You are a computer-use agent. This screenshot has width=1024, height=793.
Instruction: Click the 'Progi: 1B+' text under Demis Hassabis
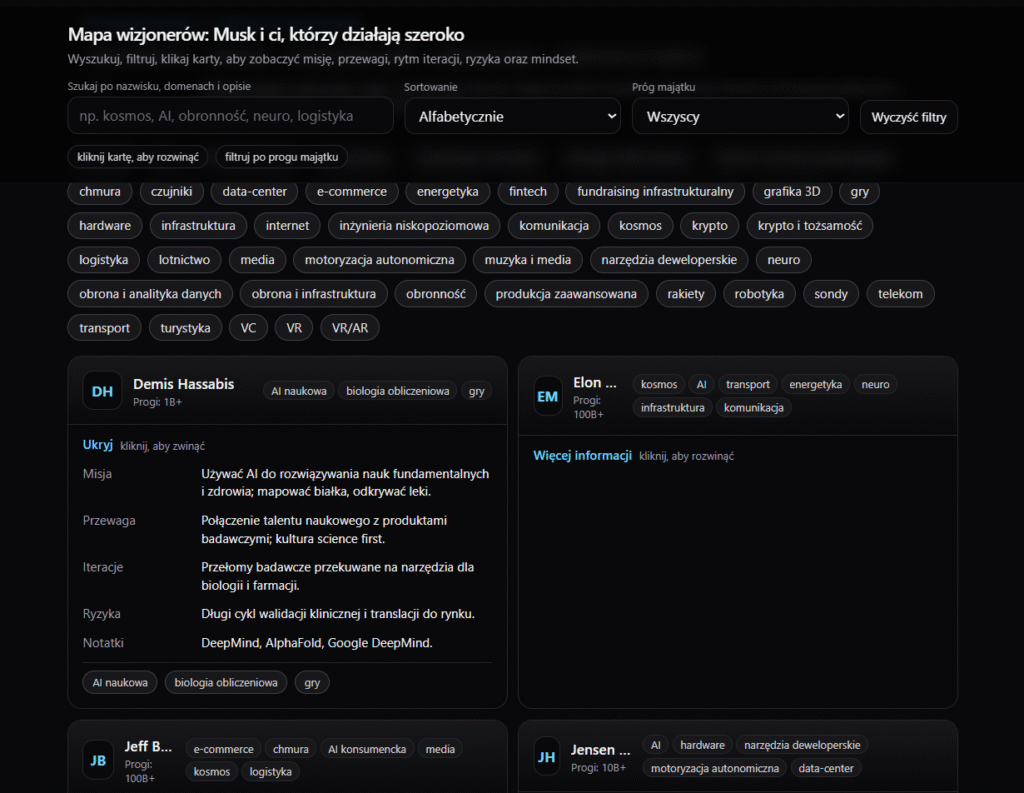[157, 402]
